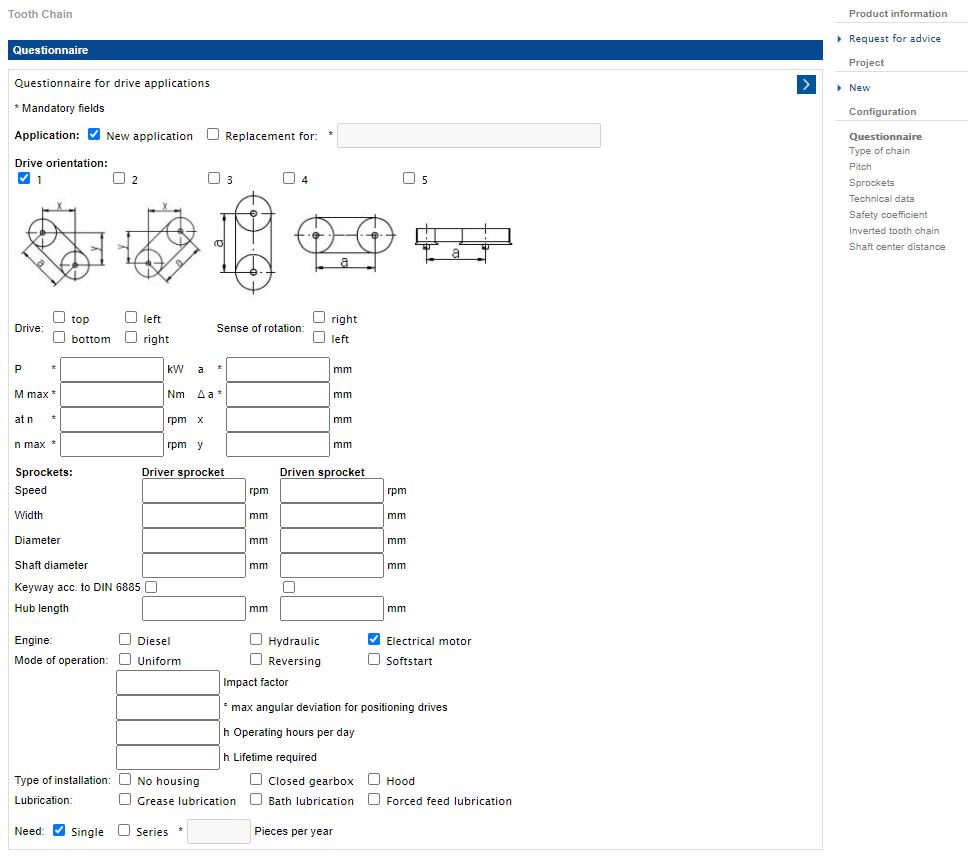The image size is (972, 859).
Task: Click the Impact factor input field
Action: [168, 682]
